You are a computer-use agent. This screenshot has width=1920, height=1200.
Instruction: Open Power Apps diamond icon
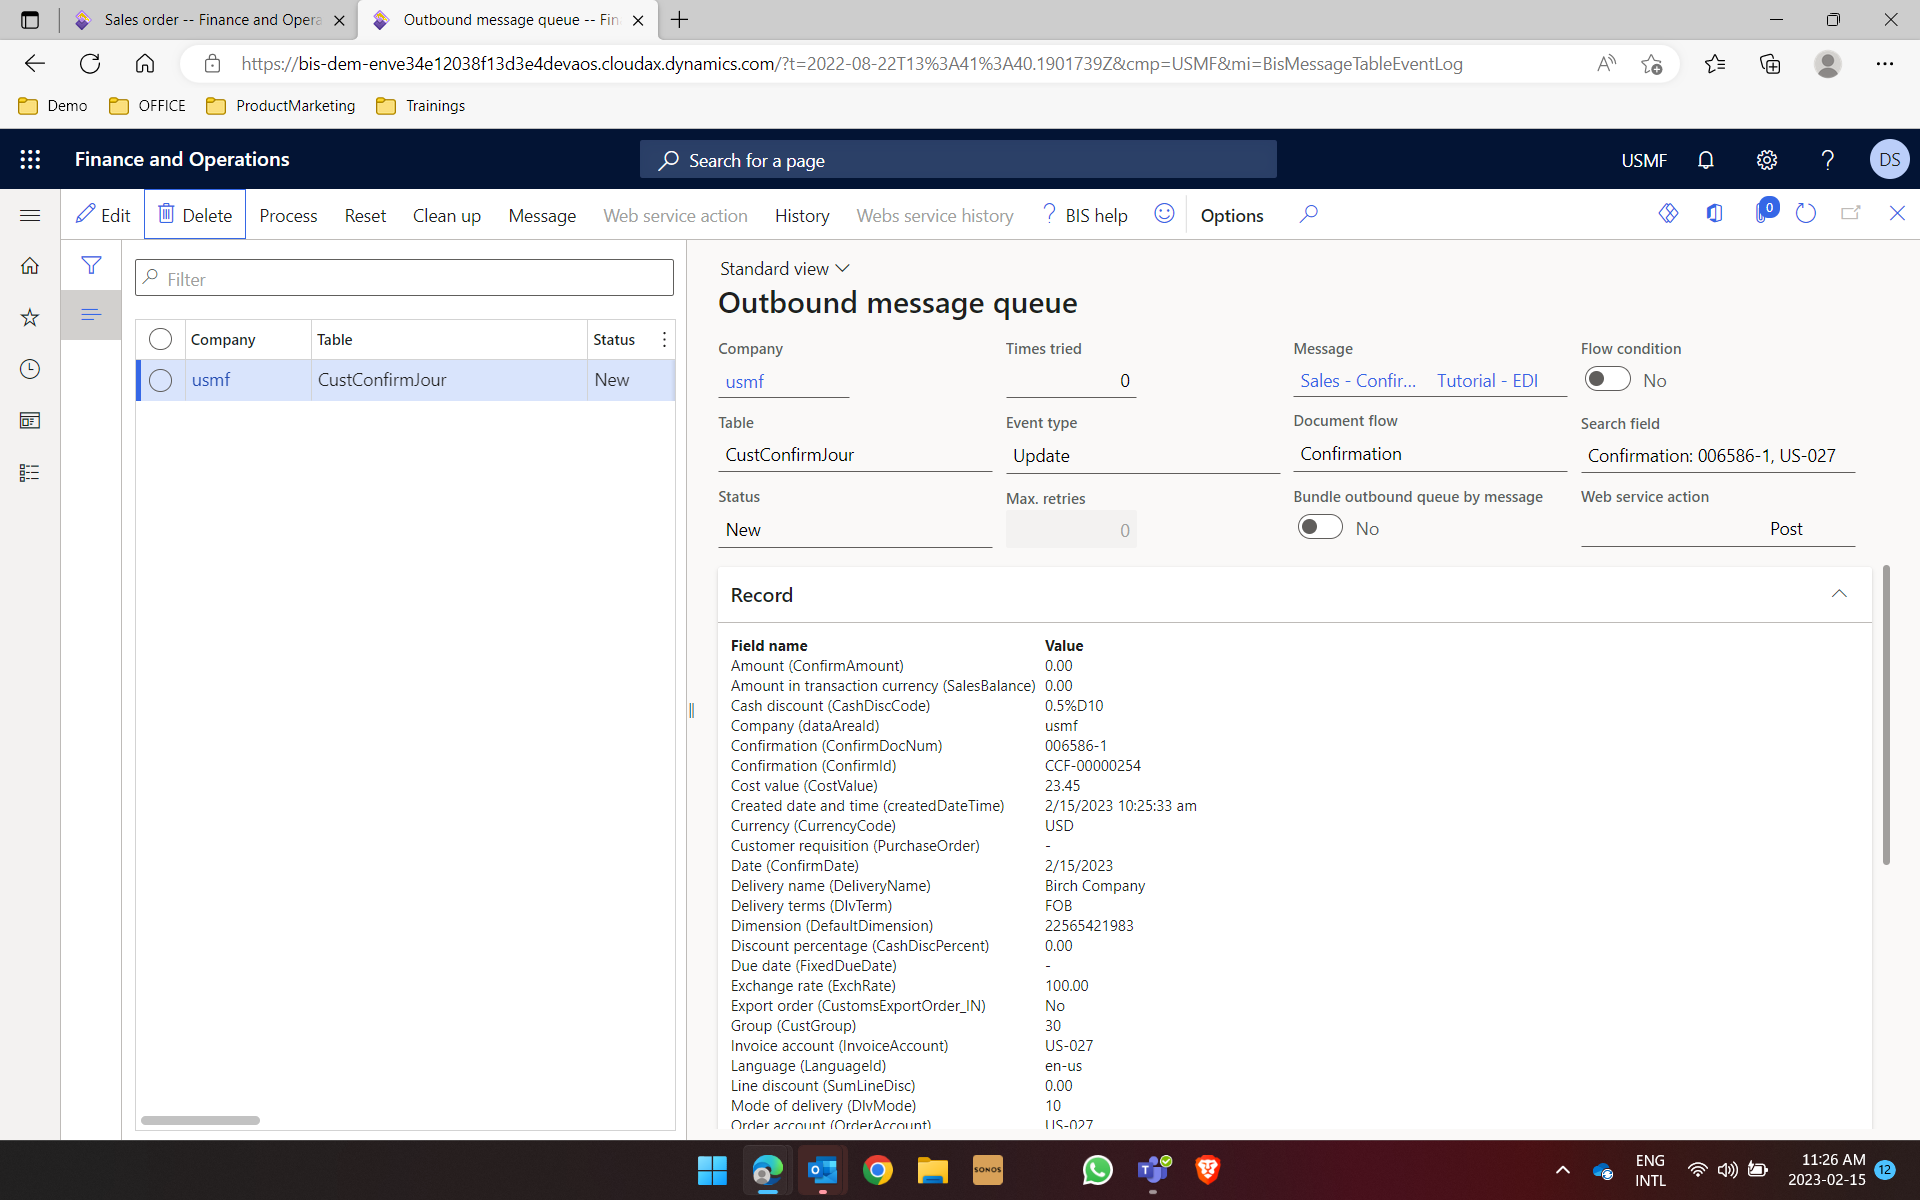(1668, 214)
